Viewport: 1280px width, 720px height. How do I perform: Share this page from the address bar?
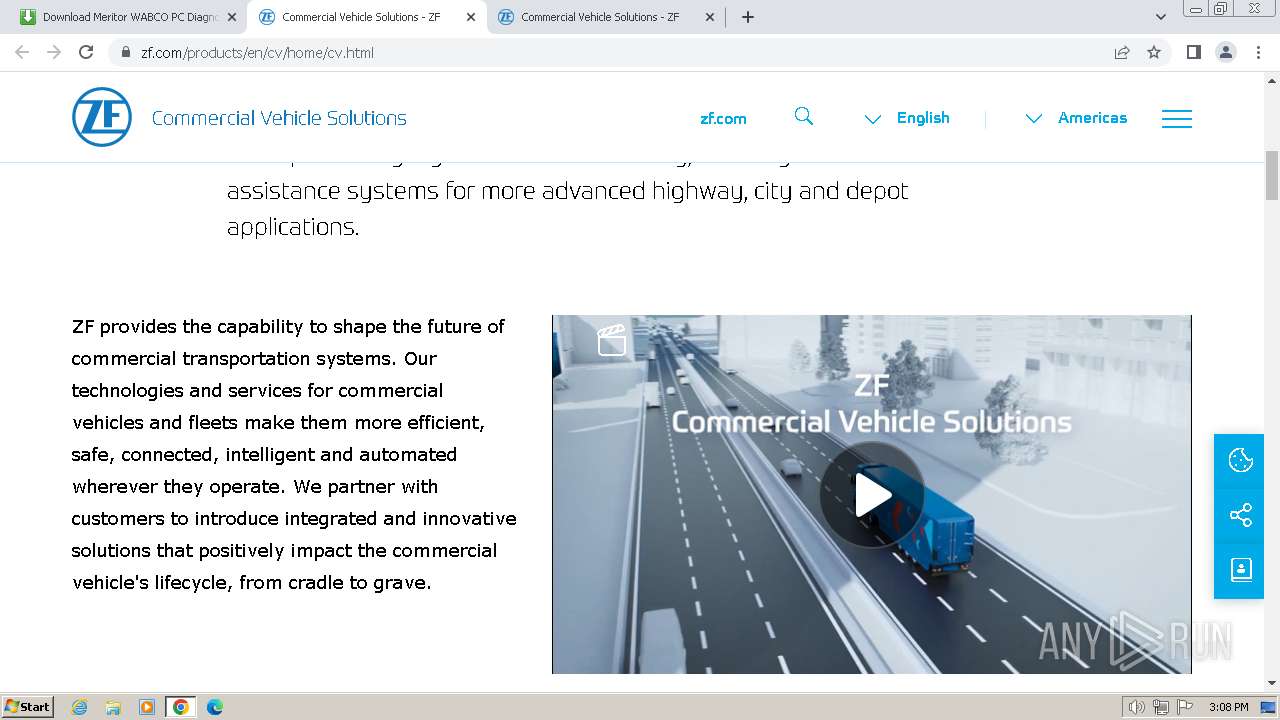tap(1122, 52)
